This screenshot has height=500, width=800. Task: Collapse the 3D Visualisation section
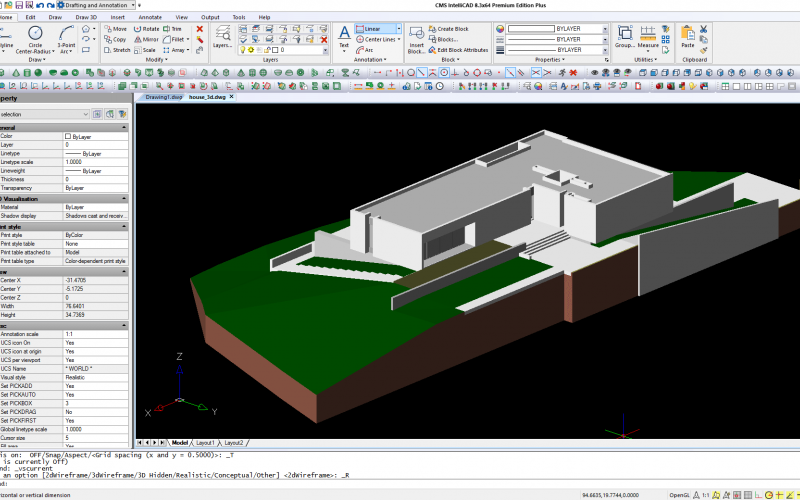click(124, 198)
